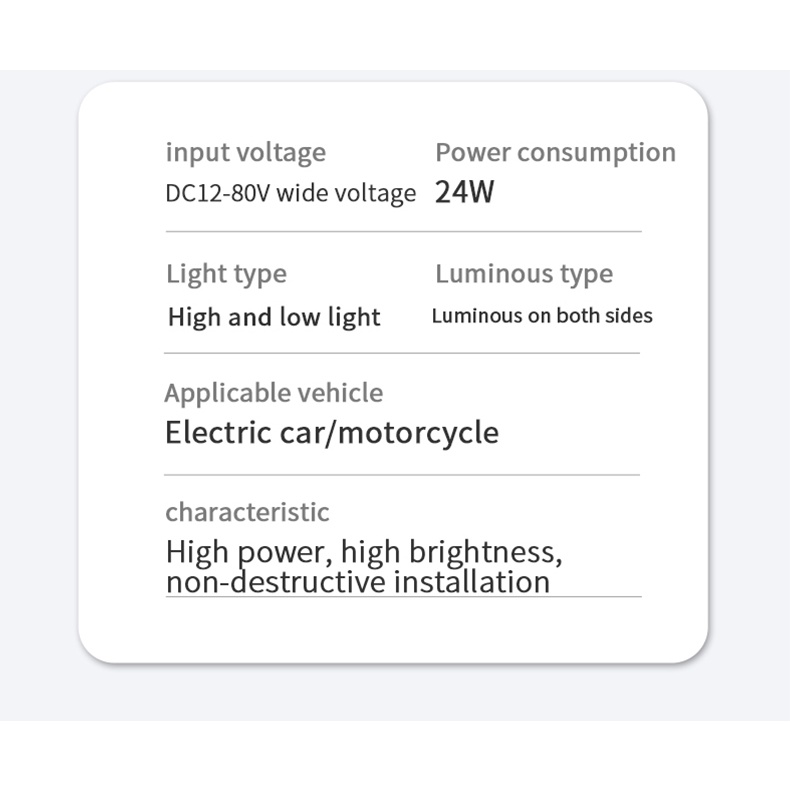Click the "Power consumption" heading
Image resolution: width=790 pixels, height=790 pixels.
tap(555, 153)
